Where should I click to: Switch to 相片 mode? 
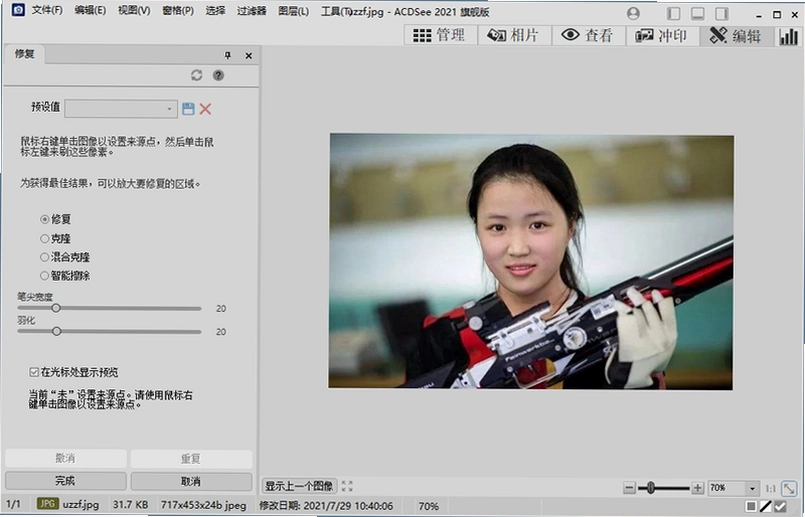coord(514,35)
